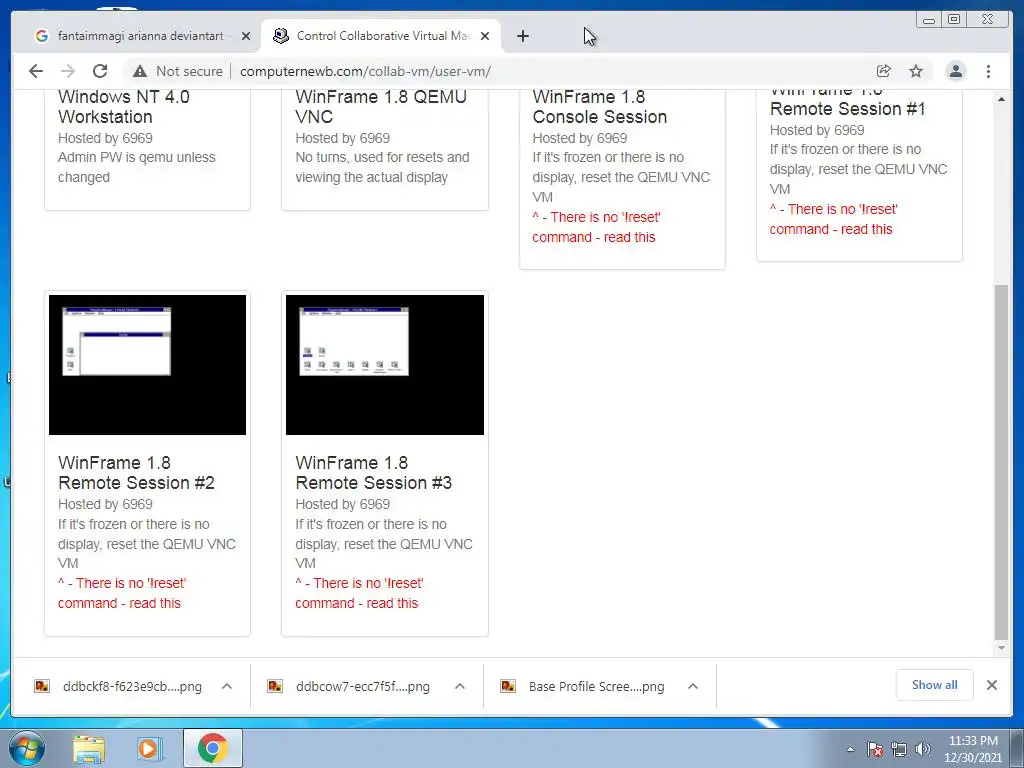Click WinFrame 1.8 Remote Session #1 title
The height and width of the screenshot is (768, 1024).
click(x=847, y=103)
